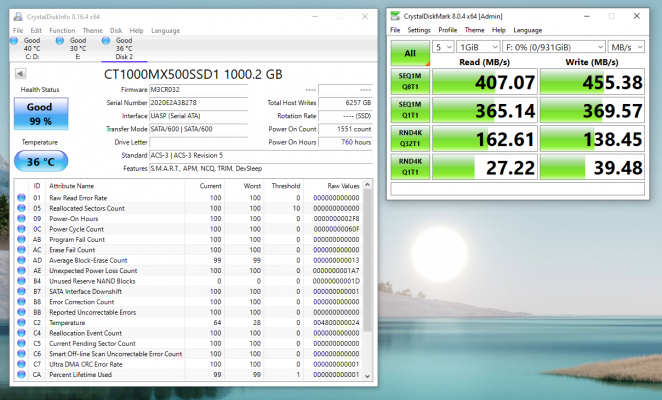Image resolution: width=662 pixels, height=400 pixels.
Task: Click the empty Drive Letter field
Action: pos(198,142)
